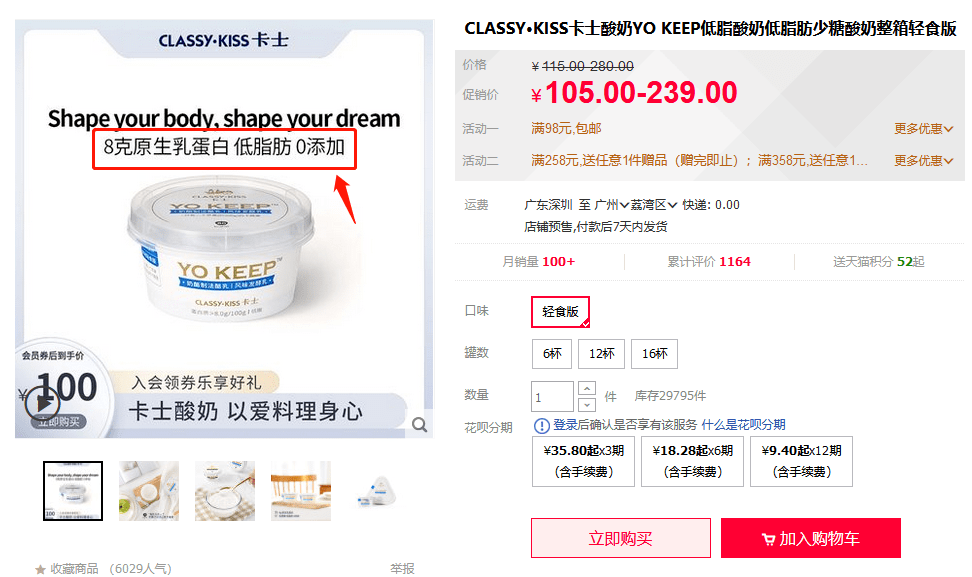Screen dimensions: 972x577
Task: Add item to cart with 加入购物车
Action: 811,539
